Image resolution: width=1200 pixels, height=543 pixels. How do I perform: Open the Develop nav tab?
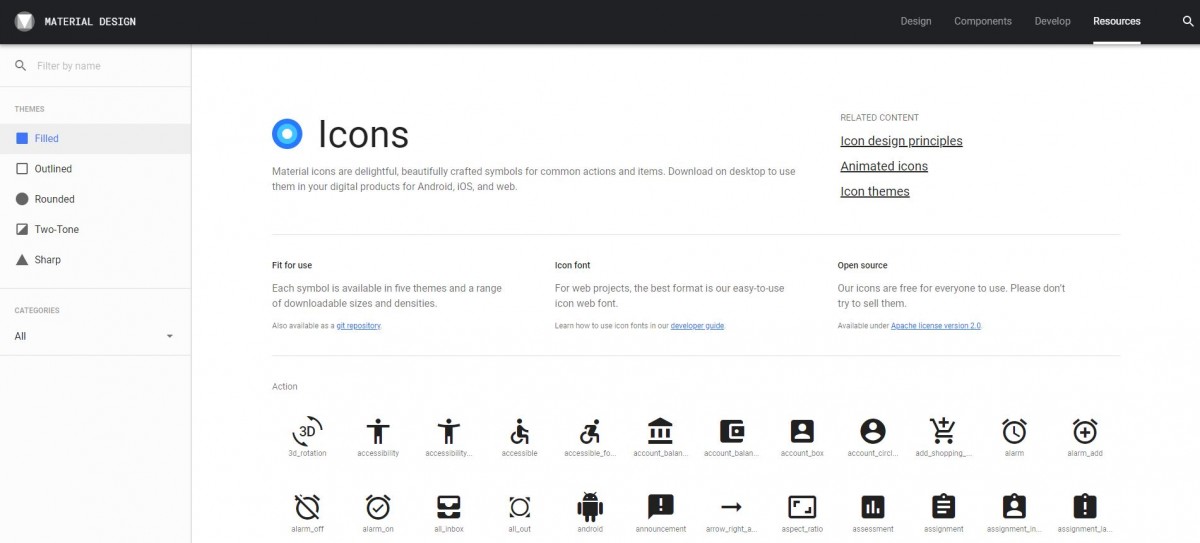point(1052,21)
